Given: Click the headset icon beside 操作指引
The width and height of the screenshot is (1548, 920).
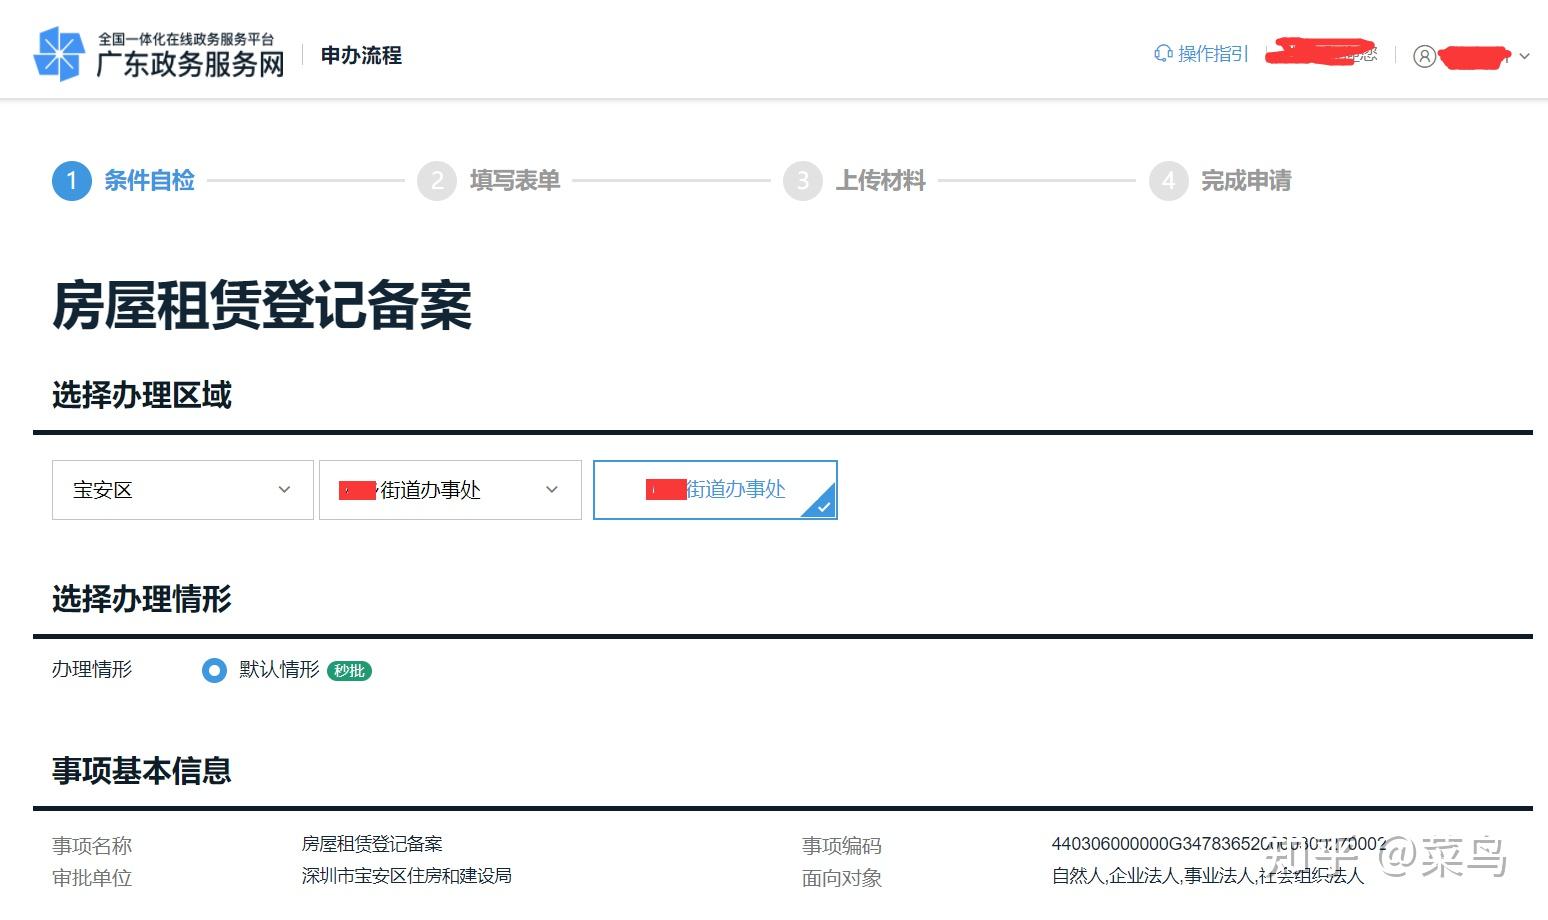Looking at the screenshot, I should click(1163, 54).
